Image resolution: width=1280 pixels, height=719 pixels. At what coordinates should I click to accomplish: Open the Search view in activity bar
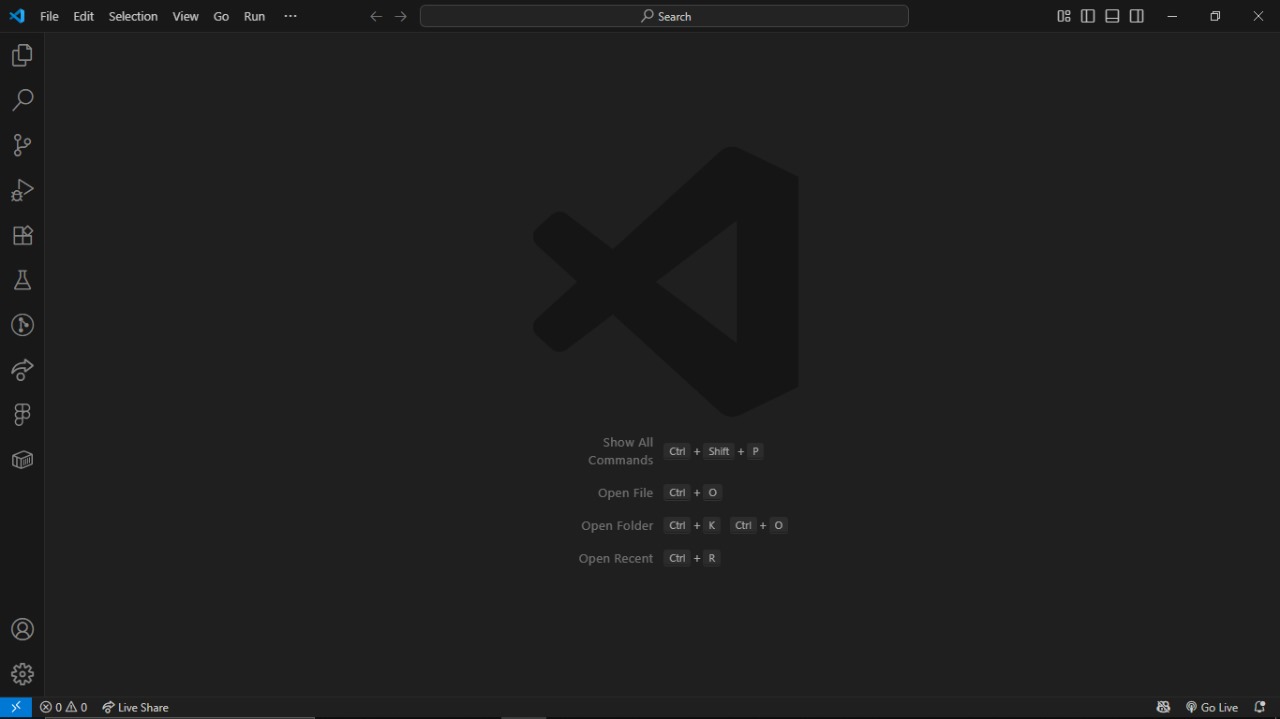coord(22,100)
